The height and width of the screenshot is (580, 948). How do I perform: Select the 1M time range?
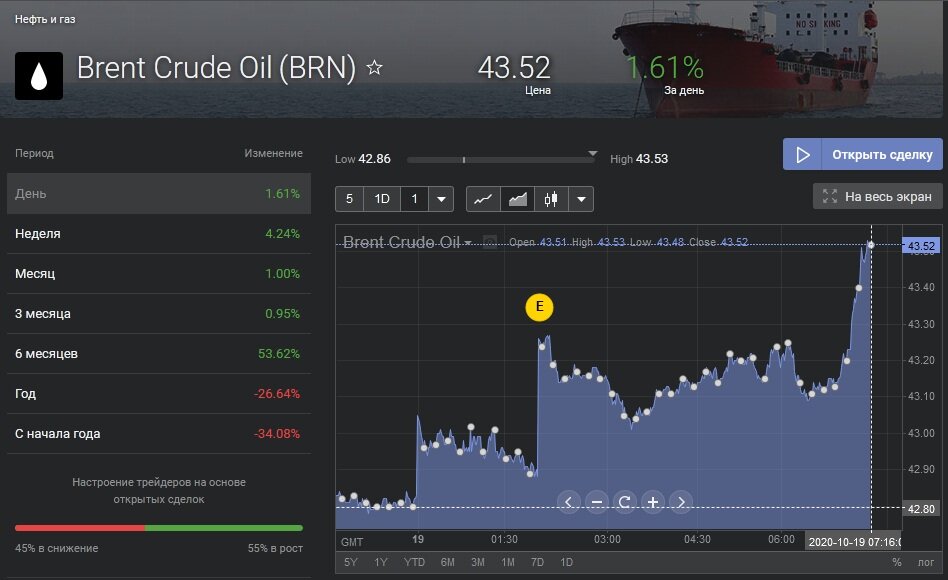(x=508, y=562)
